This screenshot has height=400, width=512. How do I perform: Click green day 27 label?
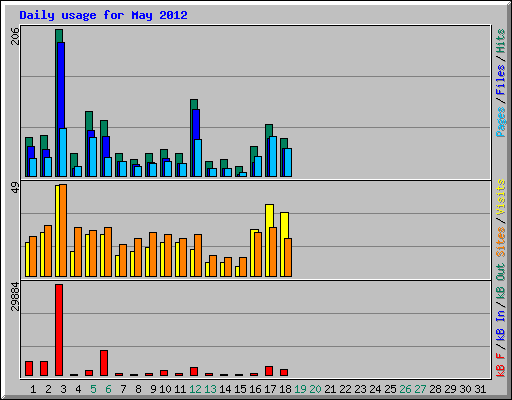point(420,389)
